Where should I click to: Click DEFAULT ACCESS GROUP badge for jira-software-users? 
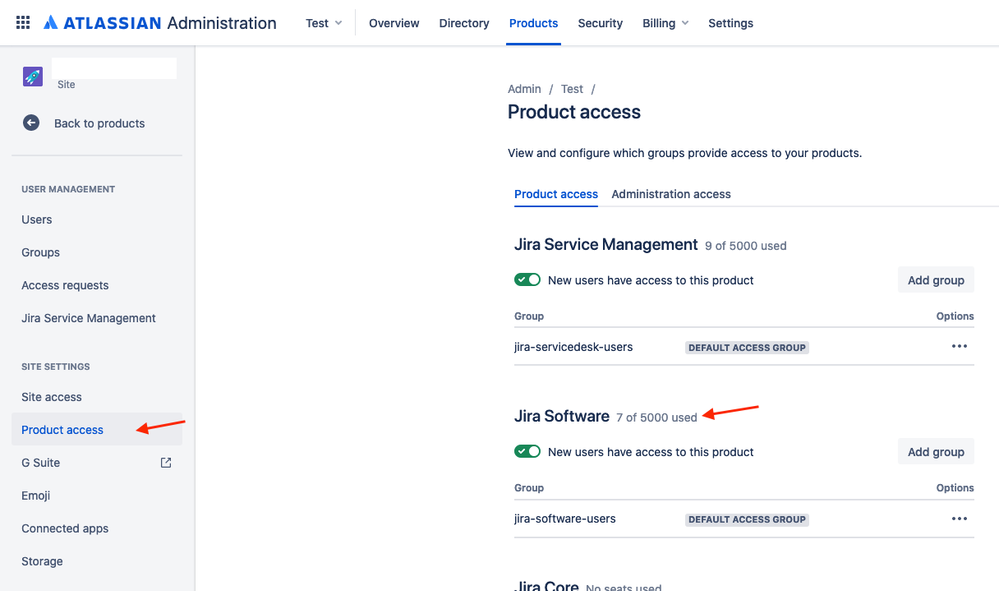747,520
